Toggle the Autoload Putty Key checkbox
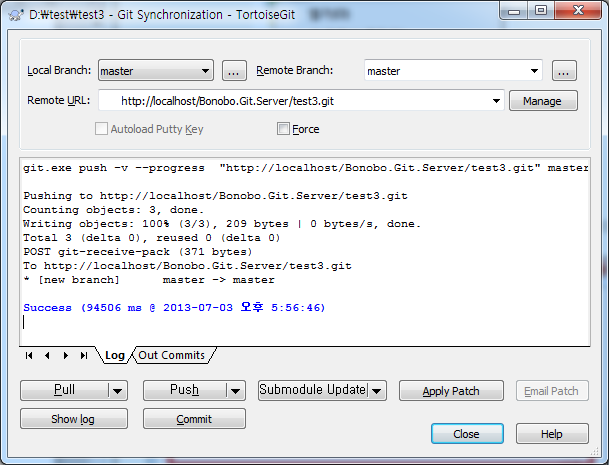 tap(101, 129)
